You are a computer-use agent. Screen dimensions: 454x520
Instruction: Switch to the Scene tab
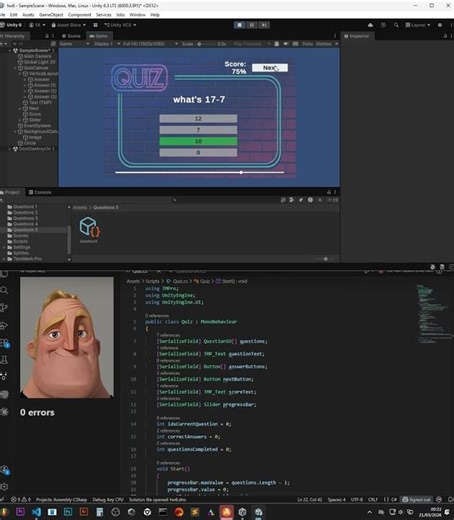click(71, 36)
